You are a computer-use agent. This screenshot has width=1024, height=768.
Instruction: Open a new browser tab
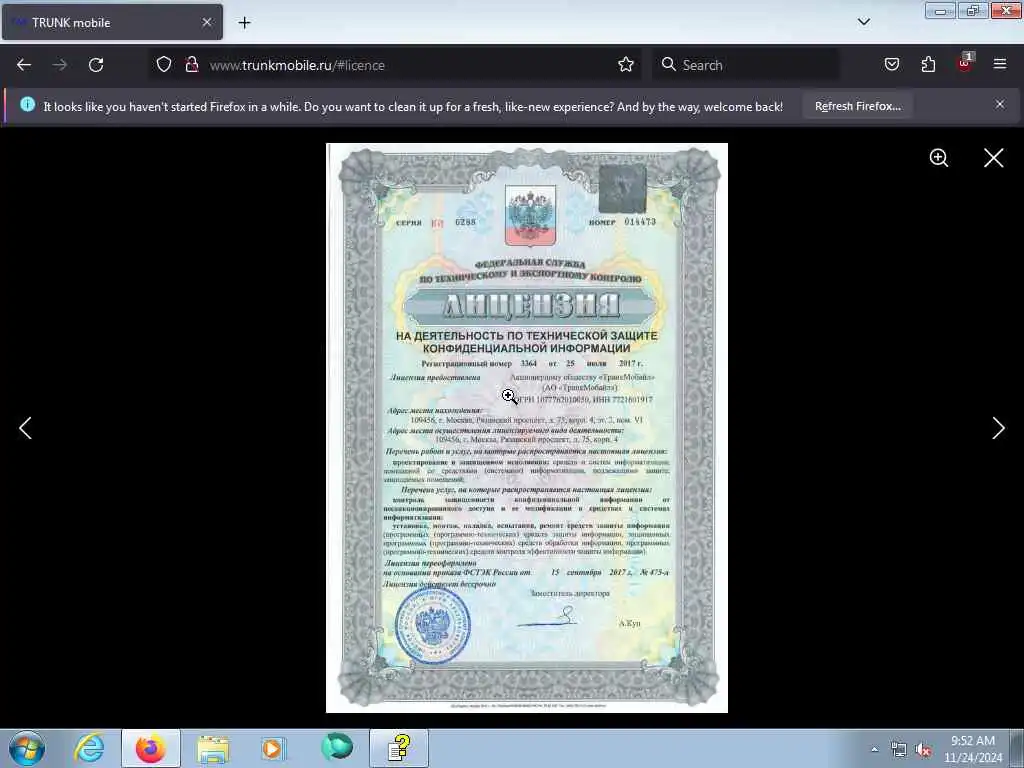coord(244,23)
